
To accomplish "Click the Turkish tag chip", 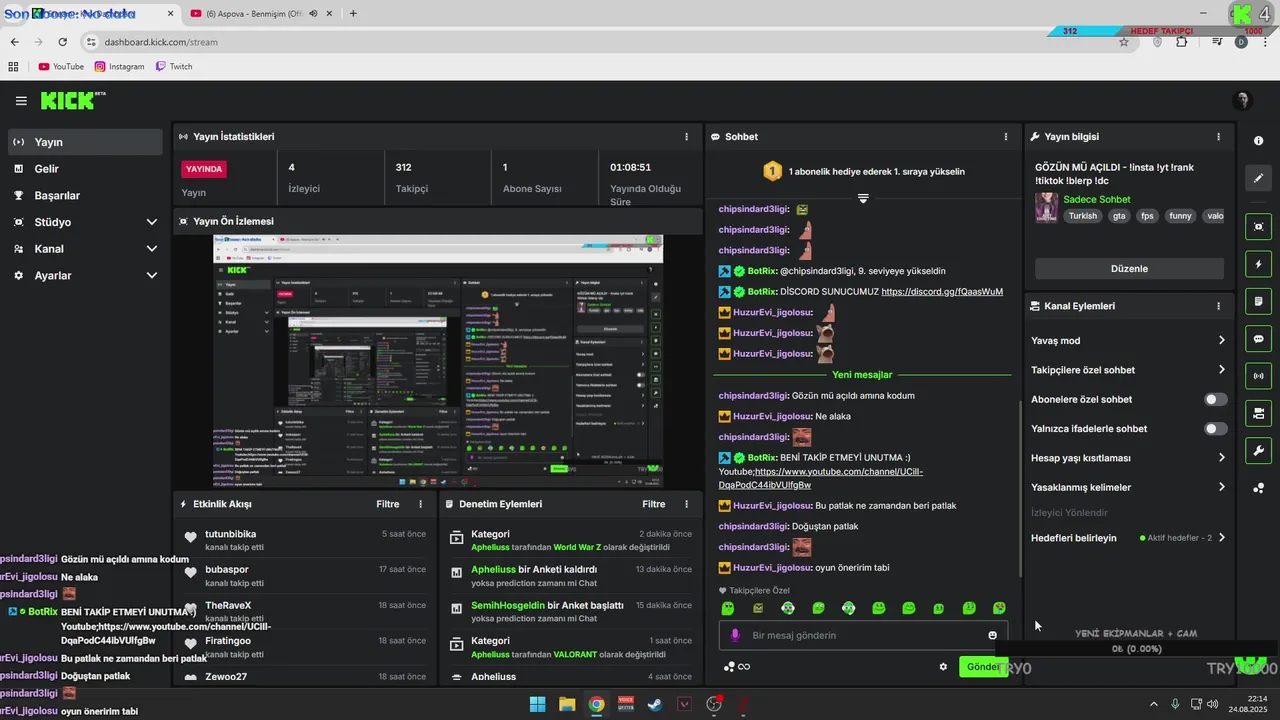I will (x=1082, y=216).
